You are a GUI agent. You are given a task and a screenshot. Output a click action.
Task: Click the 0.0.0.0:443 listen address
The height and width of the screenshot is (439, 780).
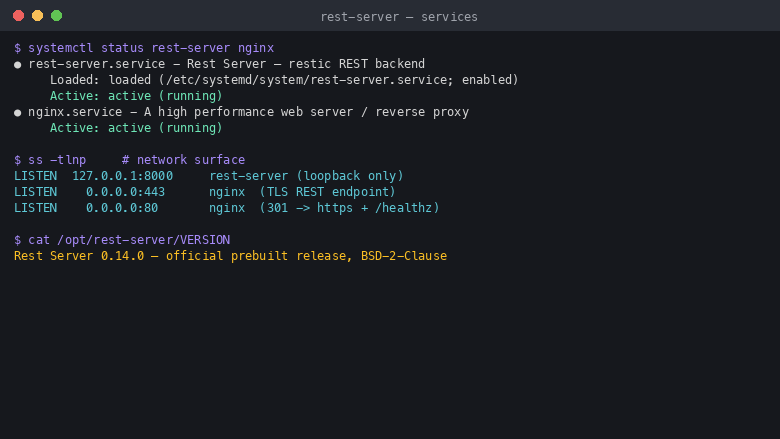click(x=125, y=192)
